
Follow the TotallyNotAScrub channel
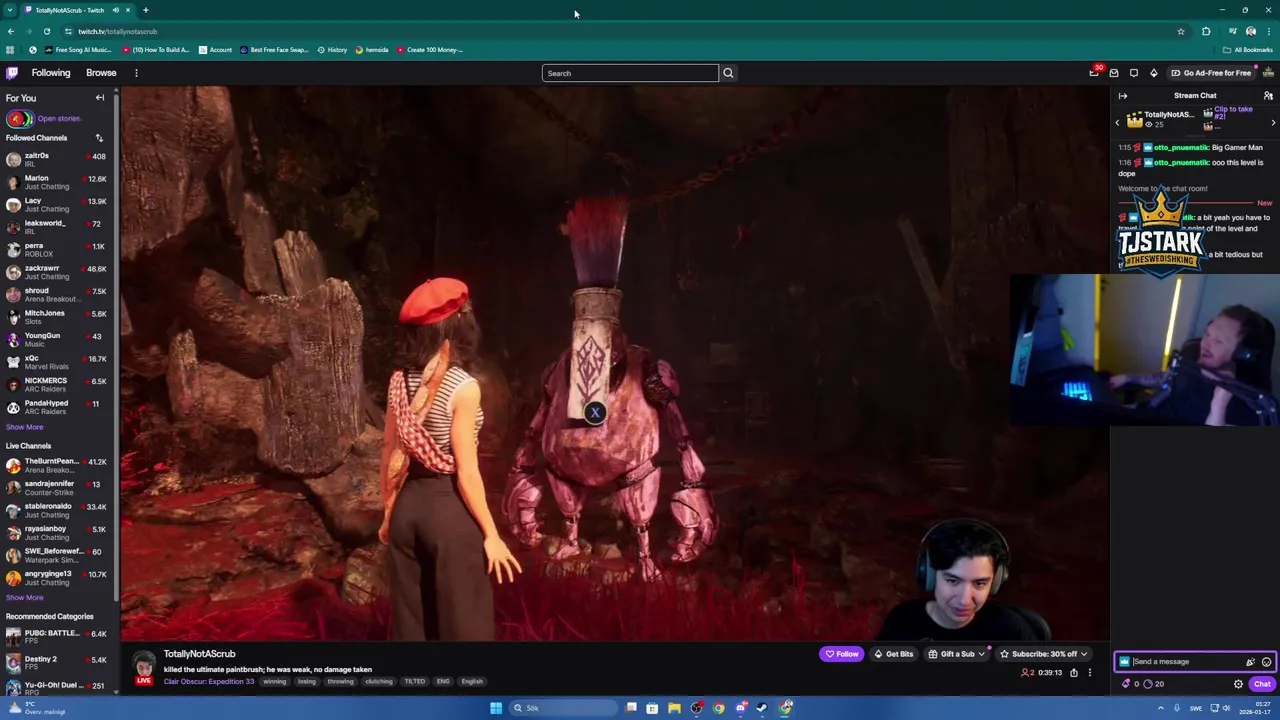tap(841, 654)
